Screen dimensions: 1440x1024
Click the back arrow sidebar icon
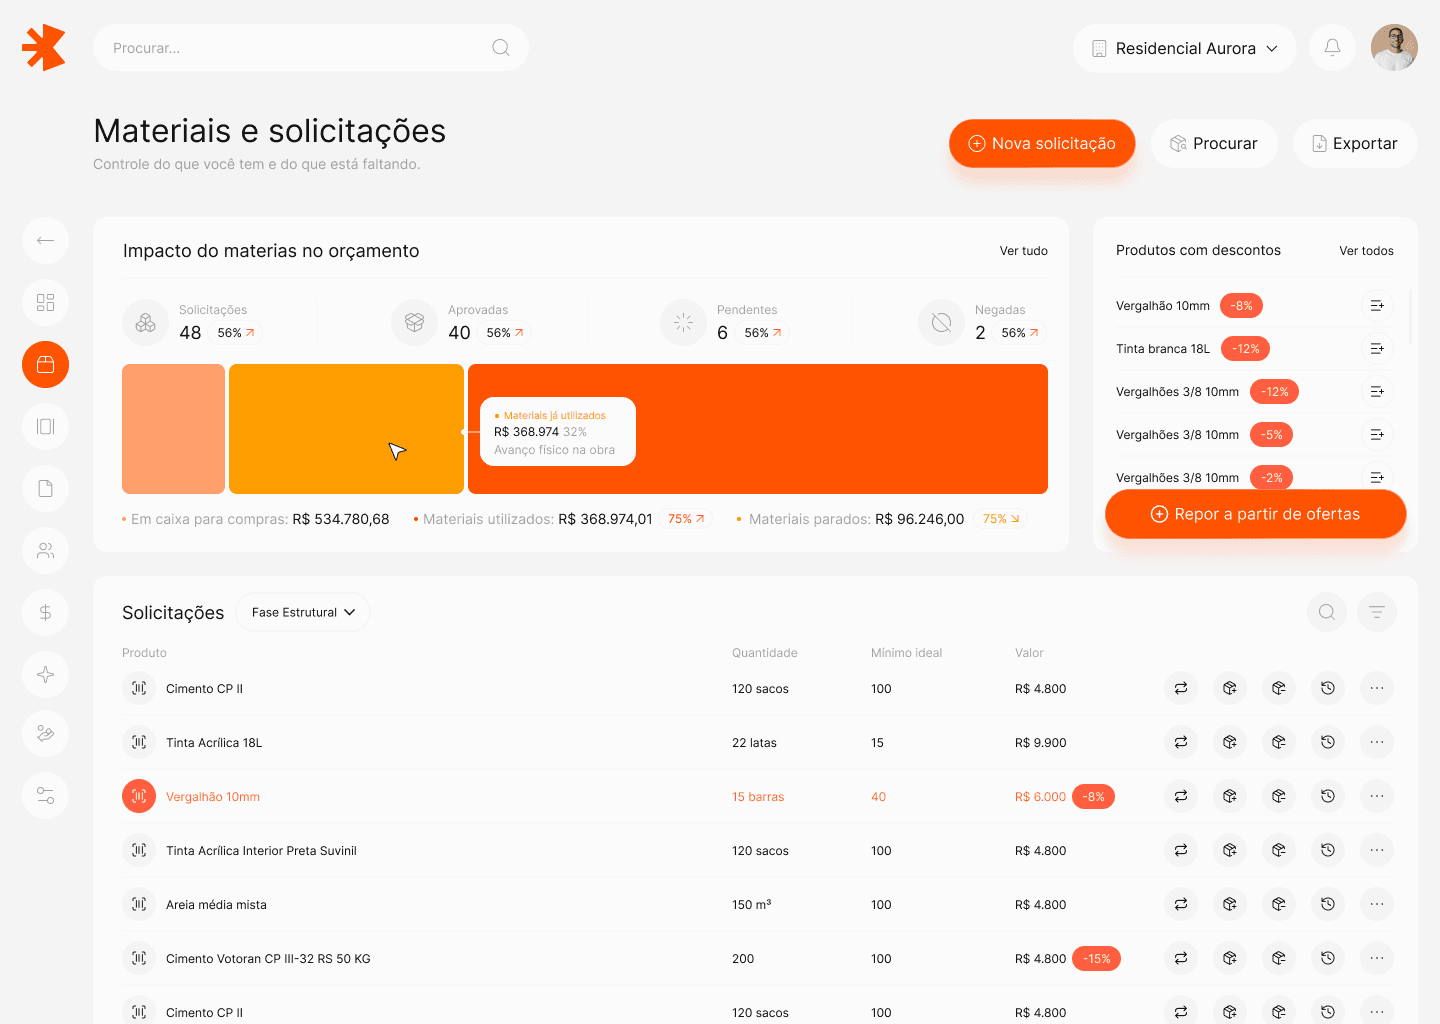(45, 240)
